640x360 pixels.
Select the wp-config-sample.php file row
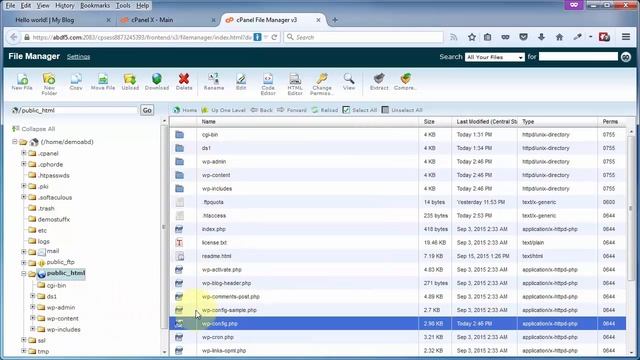[398, 310]
